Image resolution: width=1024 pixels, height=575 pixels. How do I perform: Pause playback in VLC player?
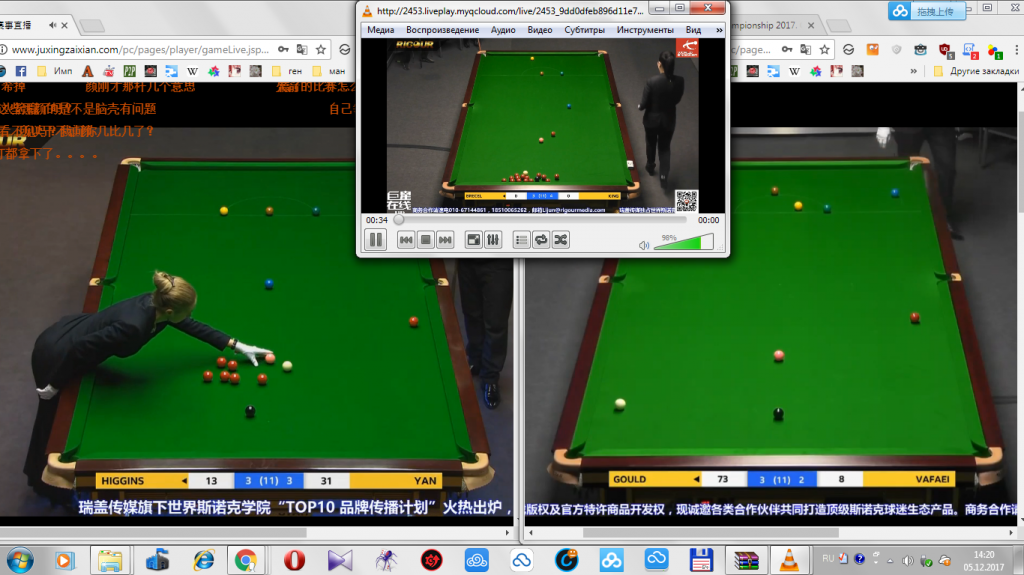[376, 240]
